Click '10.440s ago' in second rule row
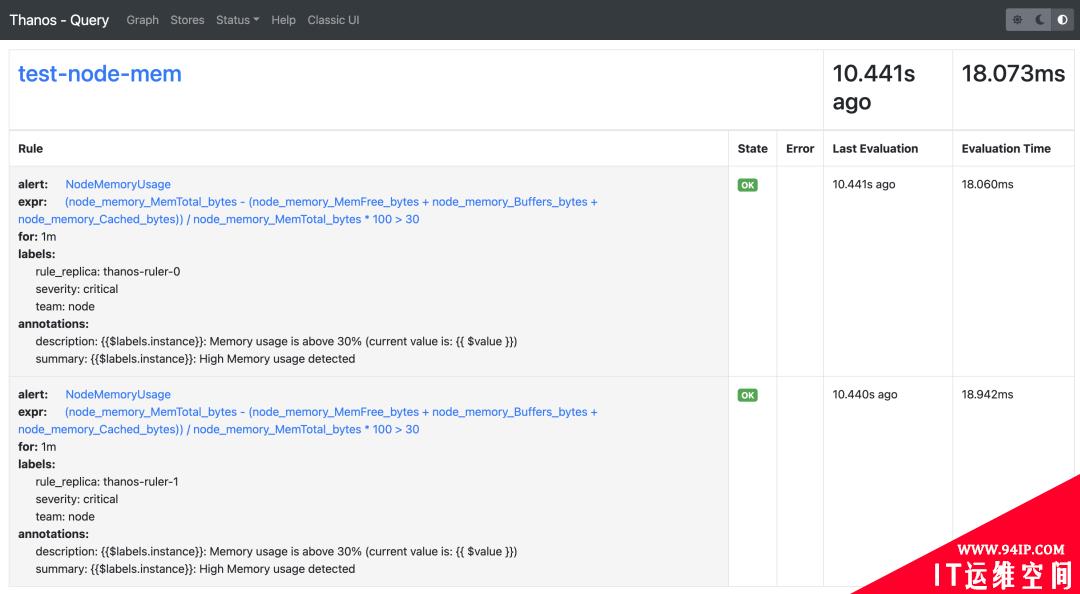Image resolution: width=1080 pixels, height=594 pixels. (x=864, y=394)
